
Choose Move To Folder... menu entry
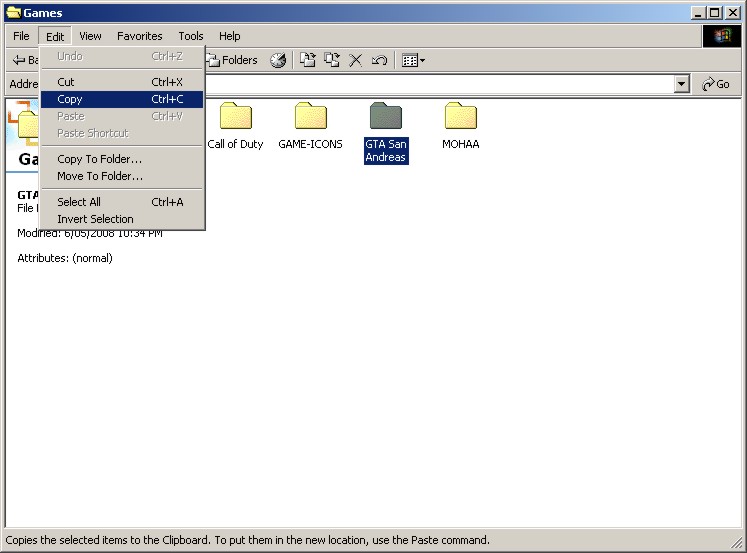click(x=122, y=176)
